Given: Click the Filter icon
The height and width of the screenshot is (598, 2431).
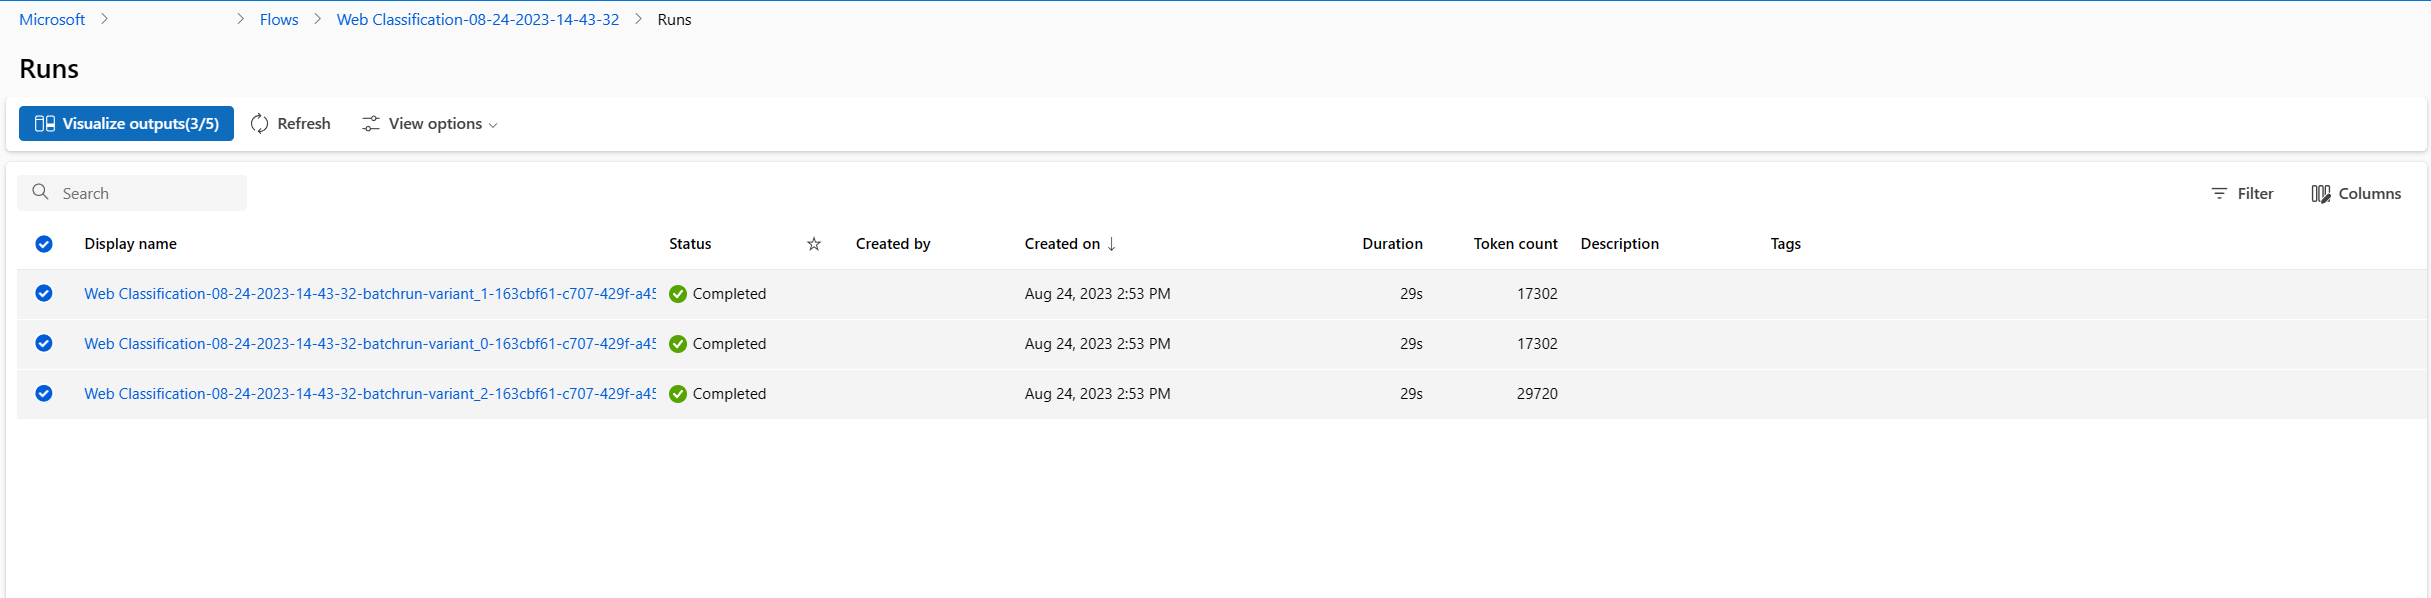Looking at the screenshot, I should click(2219, 194).
